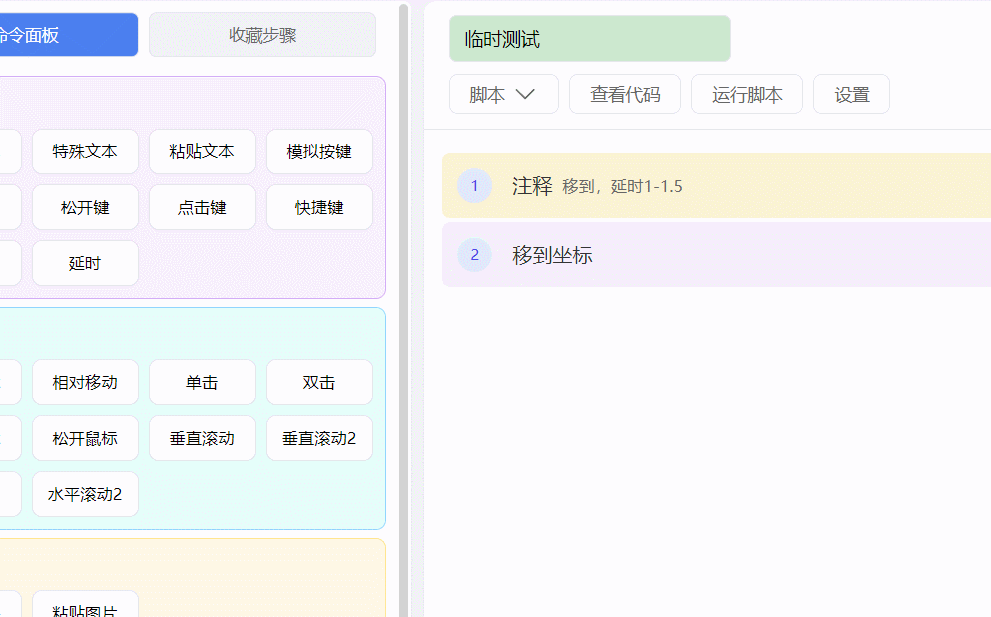991x617 pixels.
Task: Select step 2 移到坐标 row
Action: pos(716,255)
